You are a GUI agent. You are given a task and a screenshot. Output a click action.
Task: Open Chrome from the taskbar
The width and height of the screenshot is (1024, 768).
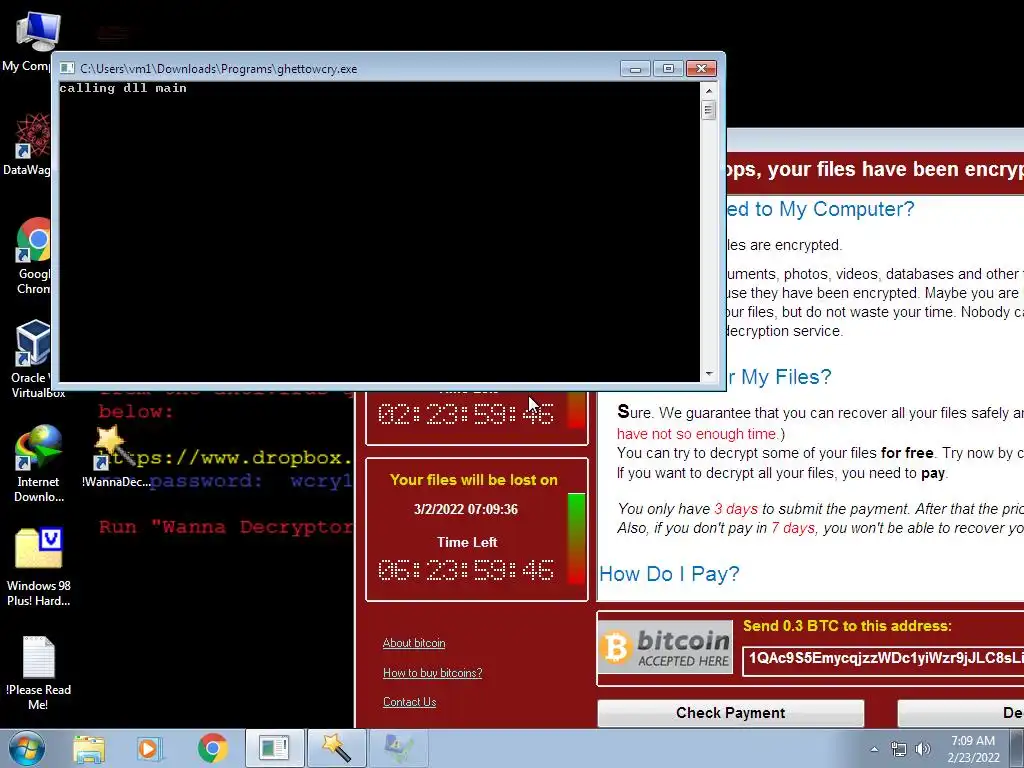click(x=212, y=748)
